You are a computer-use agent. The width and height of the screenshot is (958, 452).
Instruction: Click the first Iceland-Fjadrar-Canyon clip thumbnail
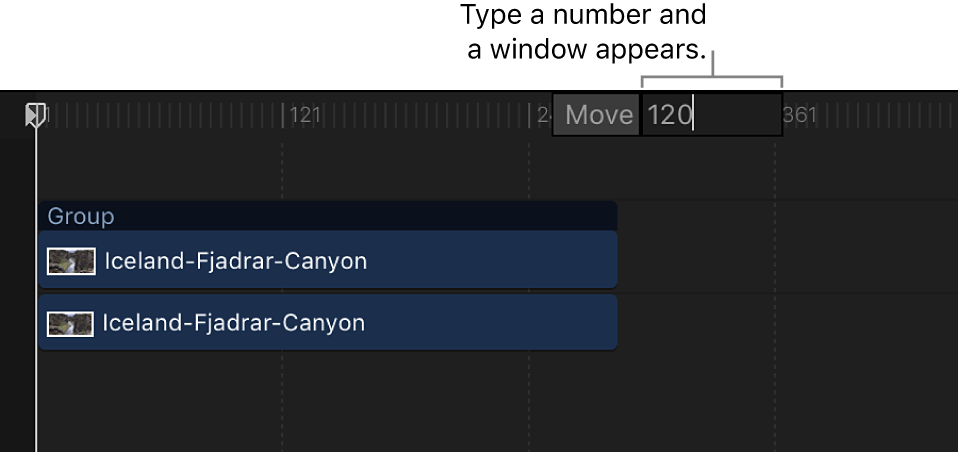pyautogui.click(x=71, y=262)
